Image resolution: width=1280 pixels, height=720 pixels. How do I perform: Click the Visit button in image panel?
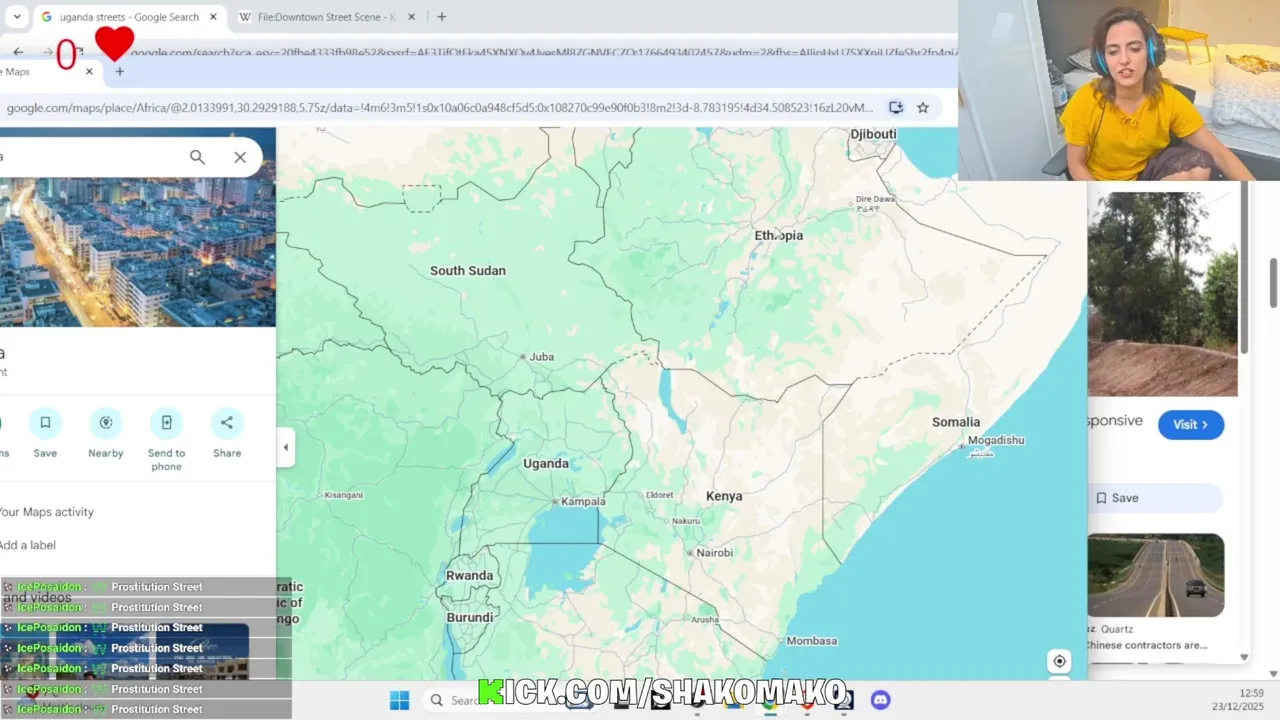1191,425
